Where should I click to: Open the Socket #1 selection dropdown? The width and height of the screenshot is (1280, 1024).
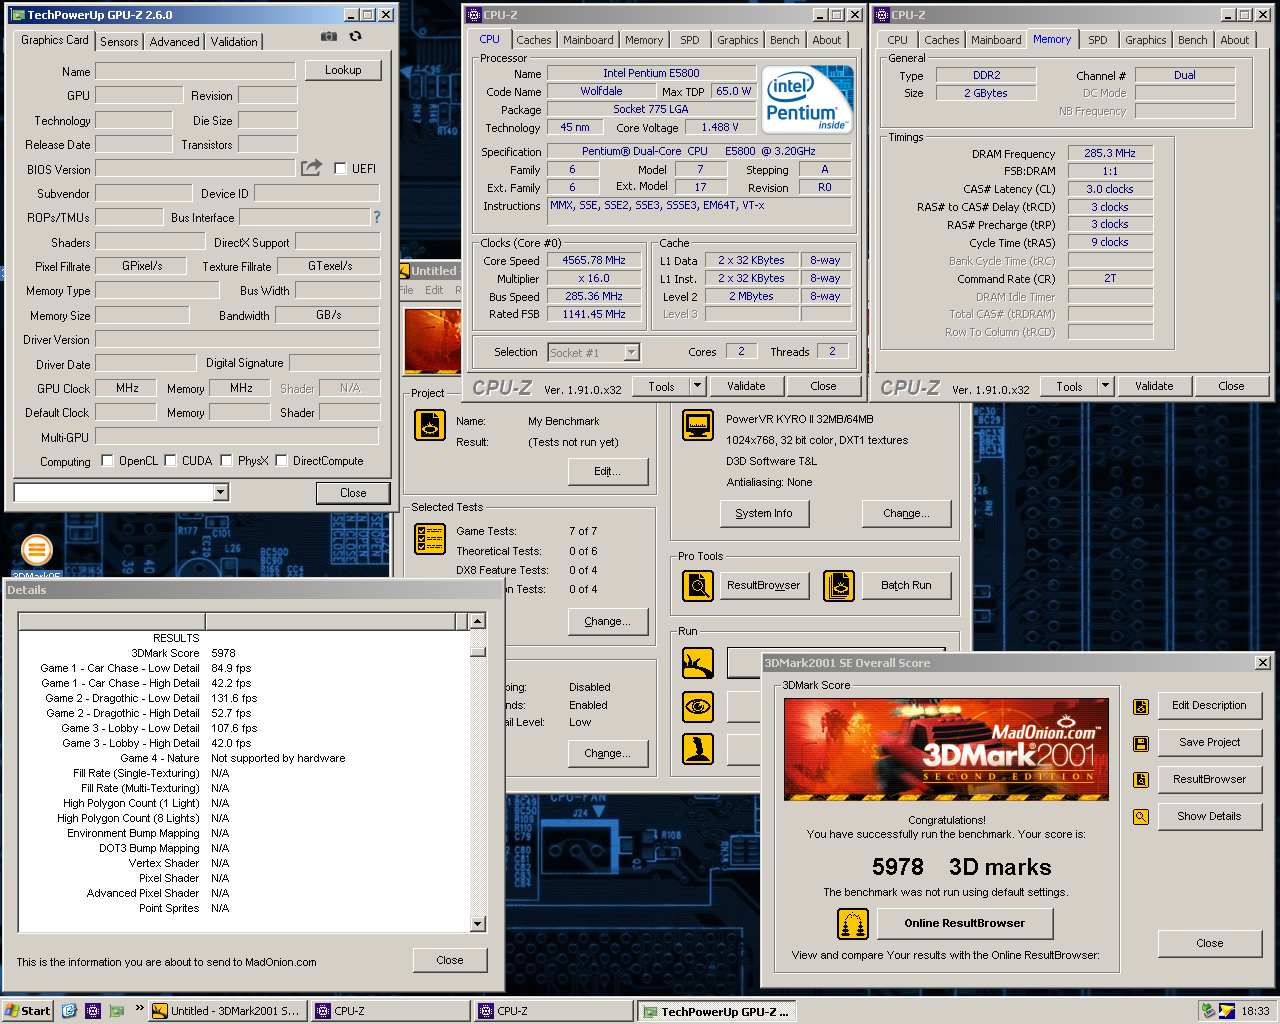click(x=631, y=352)
